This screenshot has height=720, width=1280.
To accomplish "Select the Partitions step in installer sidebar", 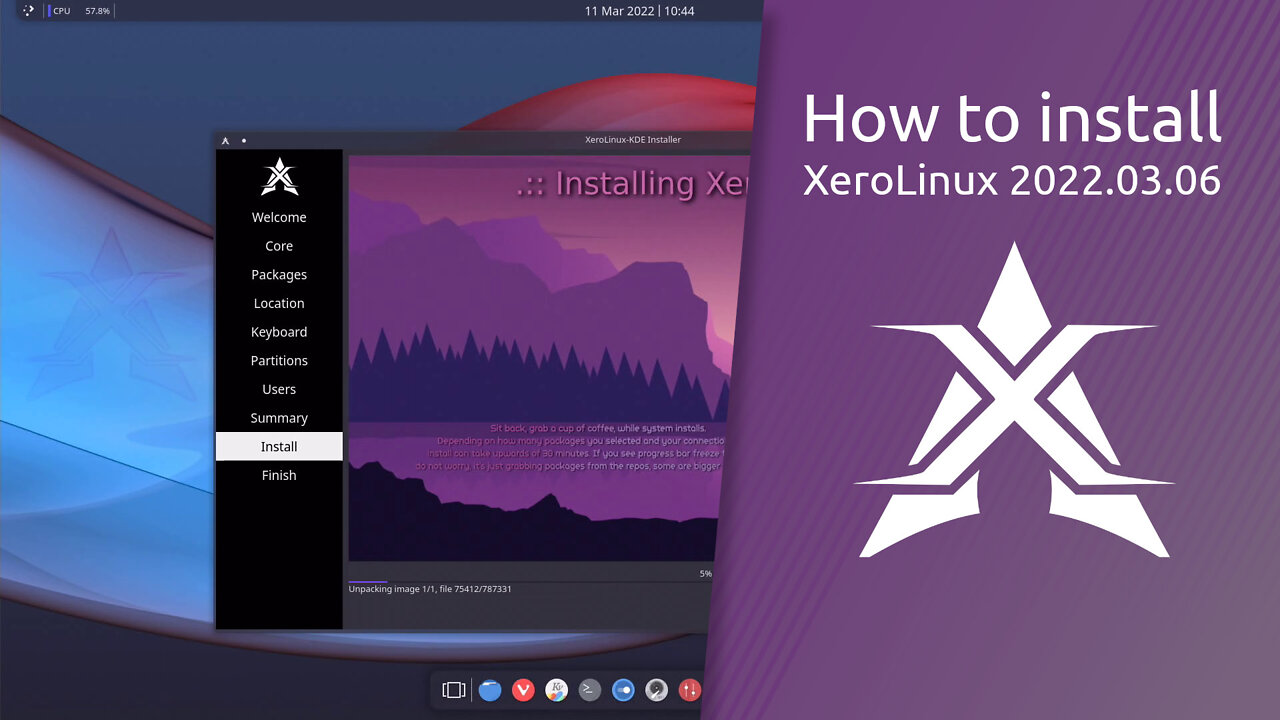I will point(279,360).
